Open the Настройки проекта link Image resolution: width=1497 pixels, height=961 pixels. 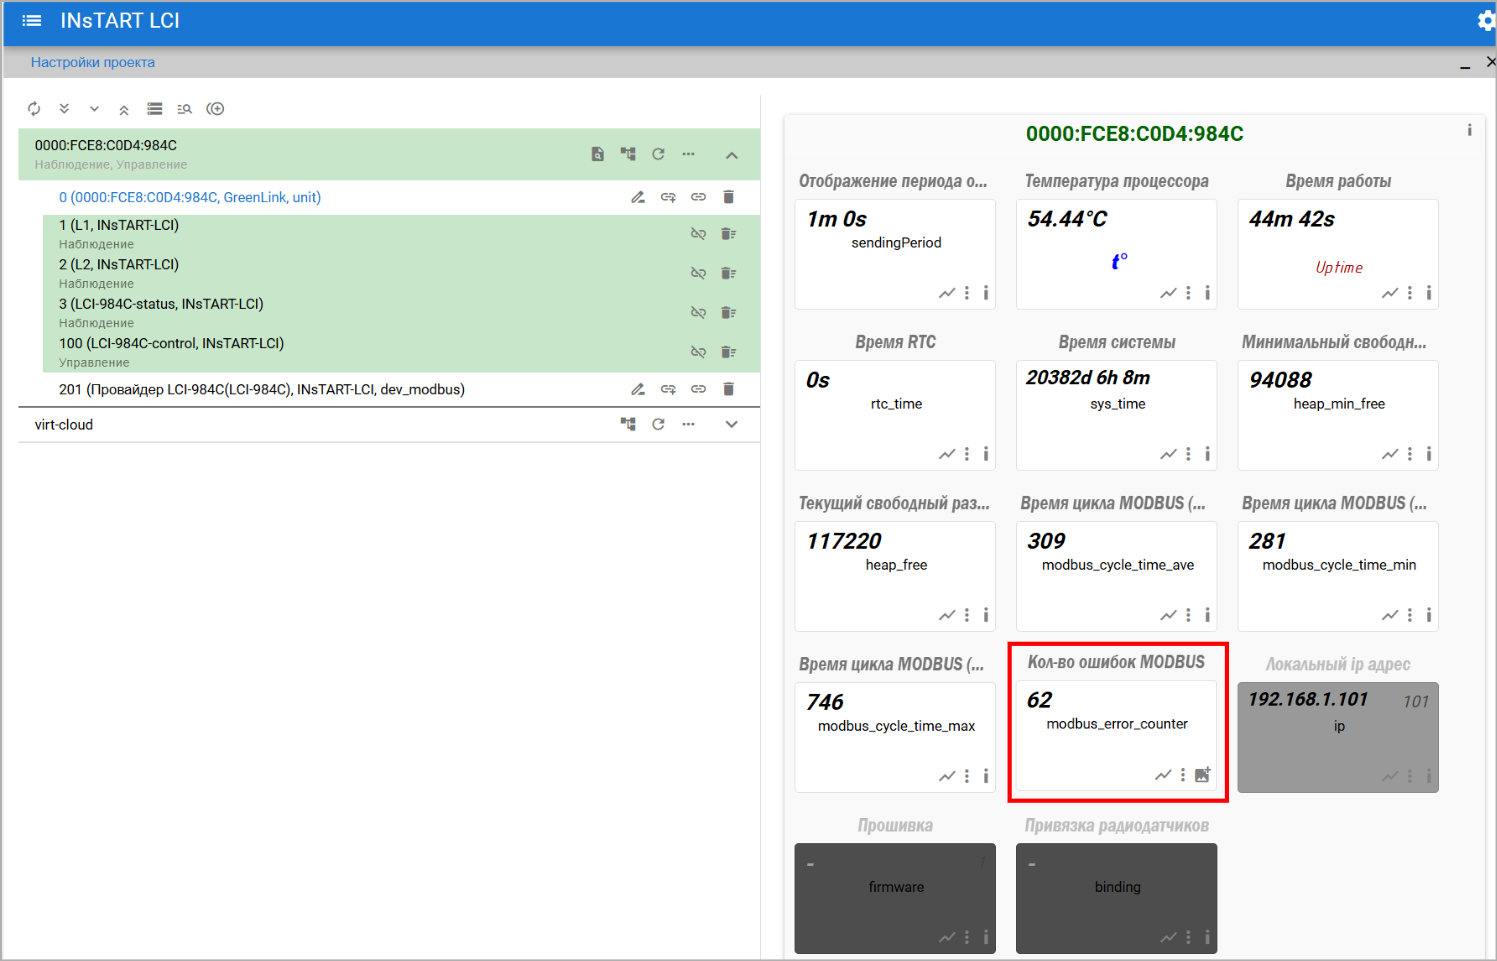coord(93,62)
